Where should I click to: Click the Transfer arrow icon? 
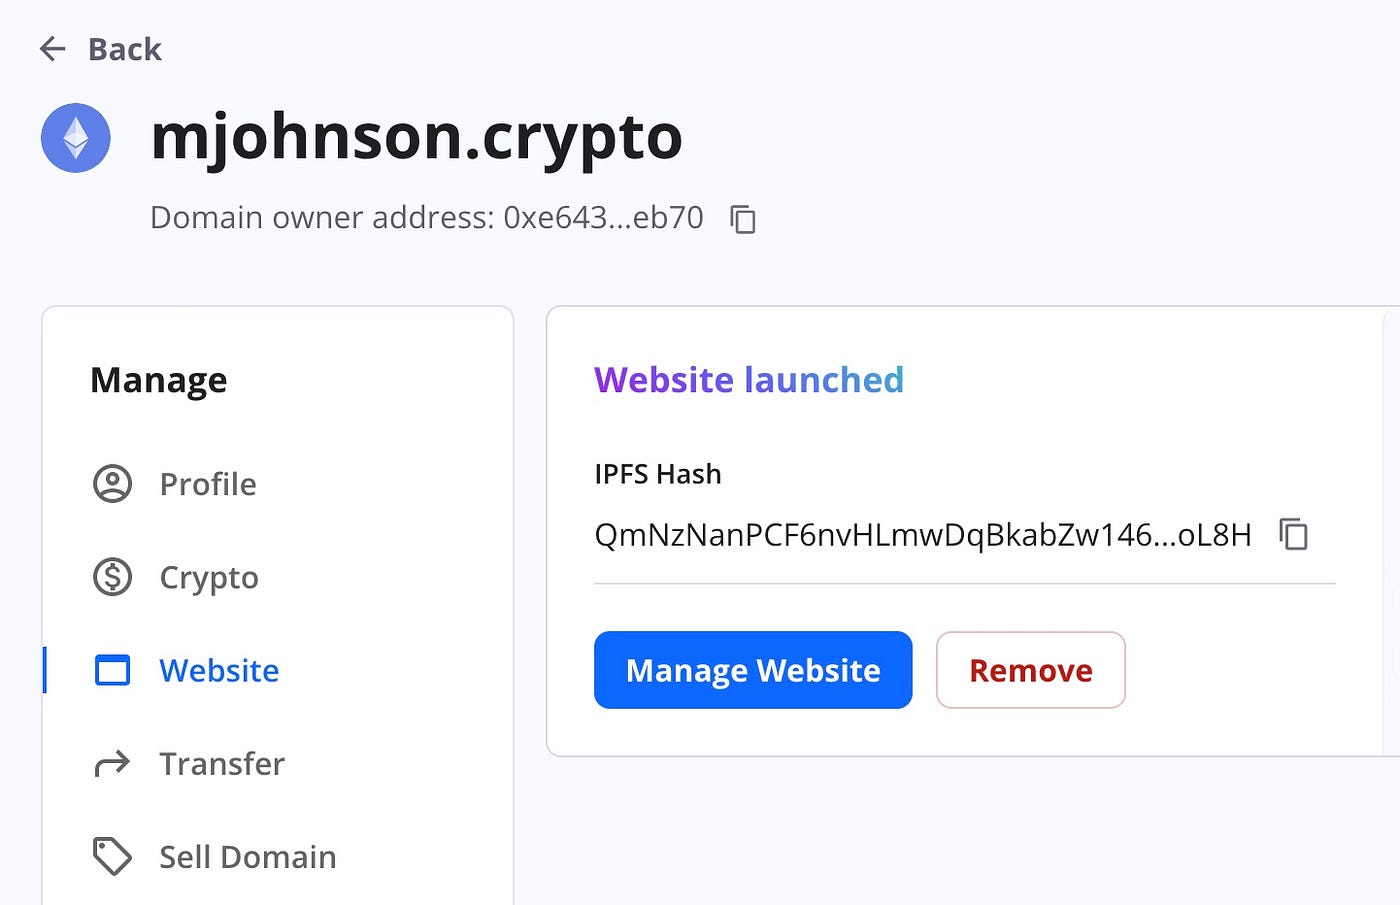(112, 763)
